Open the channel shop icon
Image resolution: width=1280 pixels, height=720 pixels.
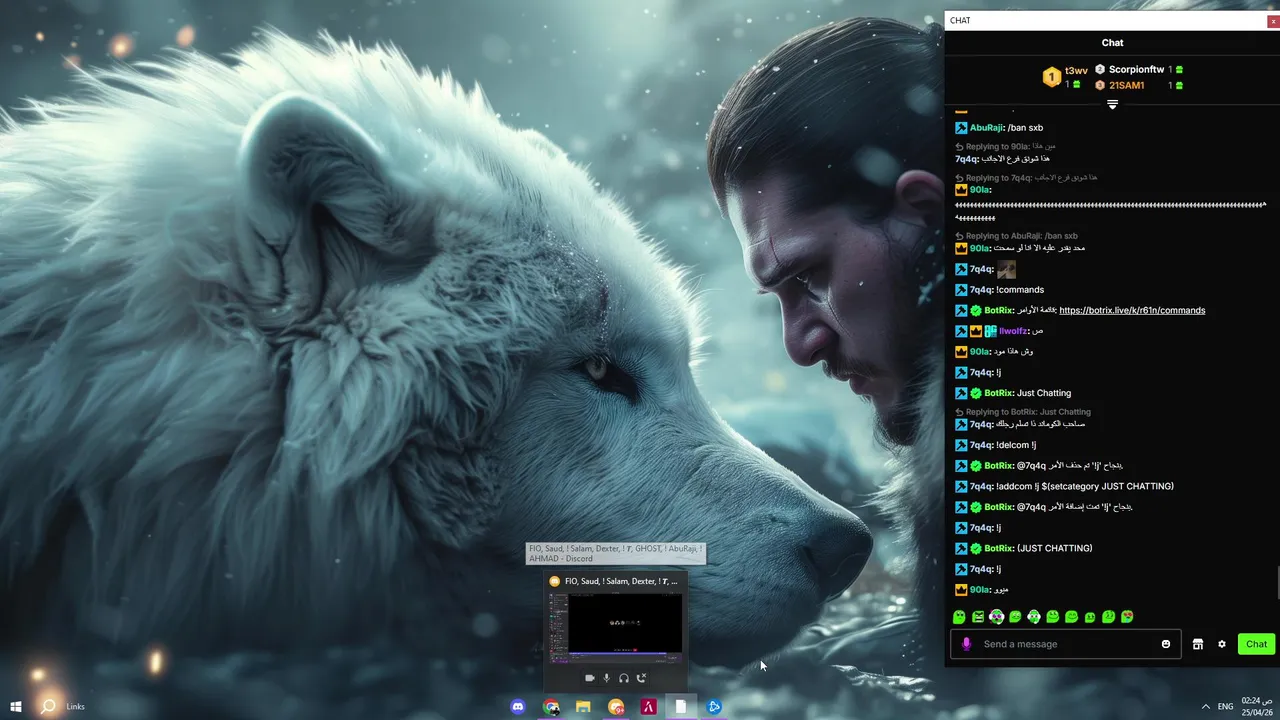coord(1198,644)
